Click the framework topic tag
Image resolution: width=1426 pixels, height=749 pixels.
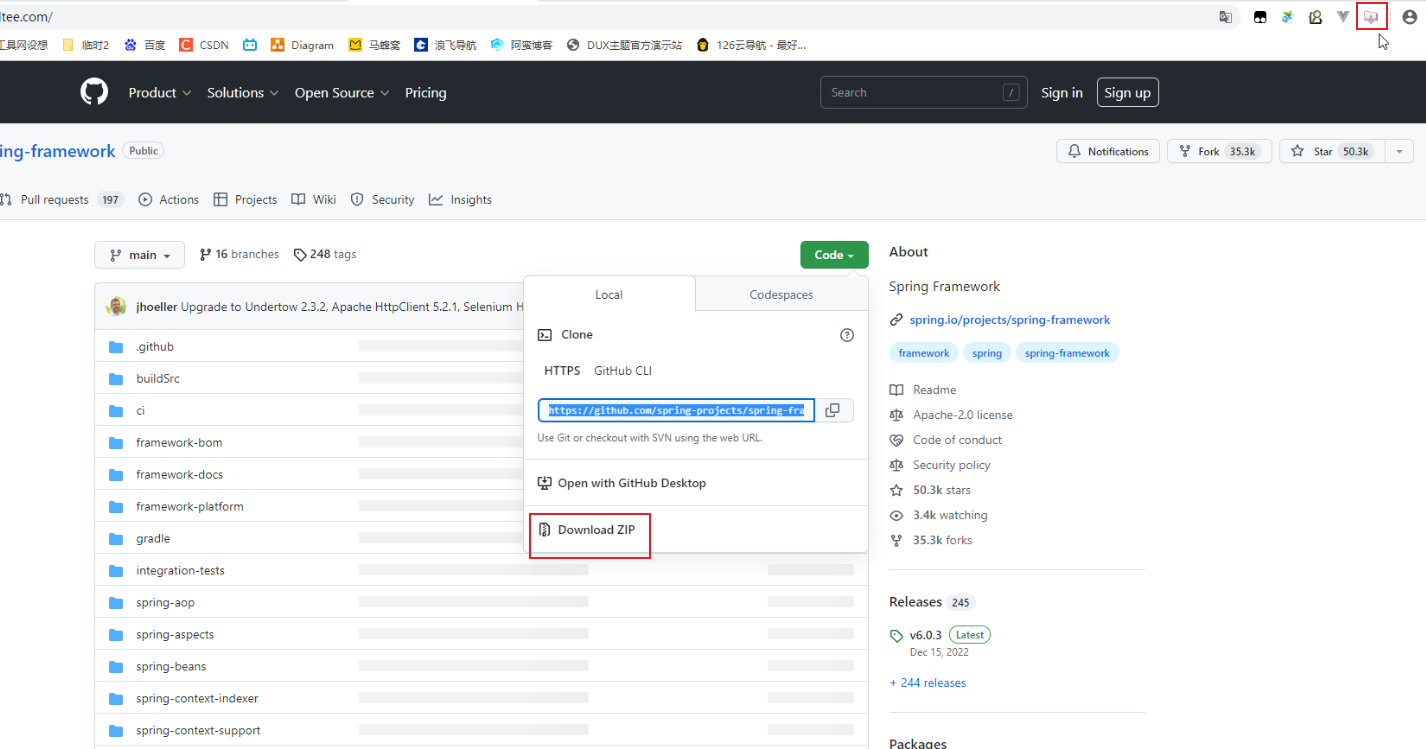tap(924, 353)
